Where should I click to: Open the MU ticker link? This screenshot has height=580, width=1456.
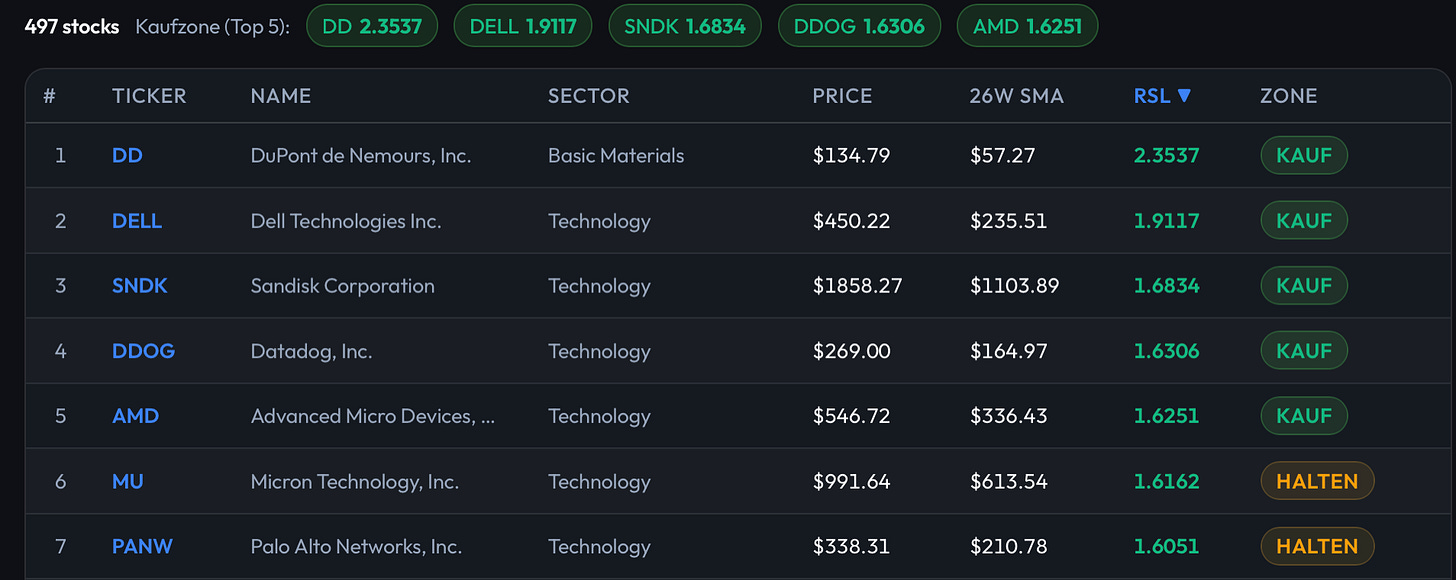128,482
